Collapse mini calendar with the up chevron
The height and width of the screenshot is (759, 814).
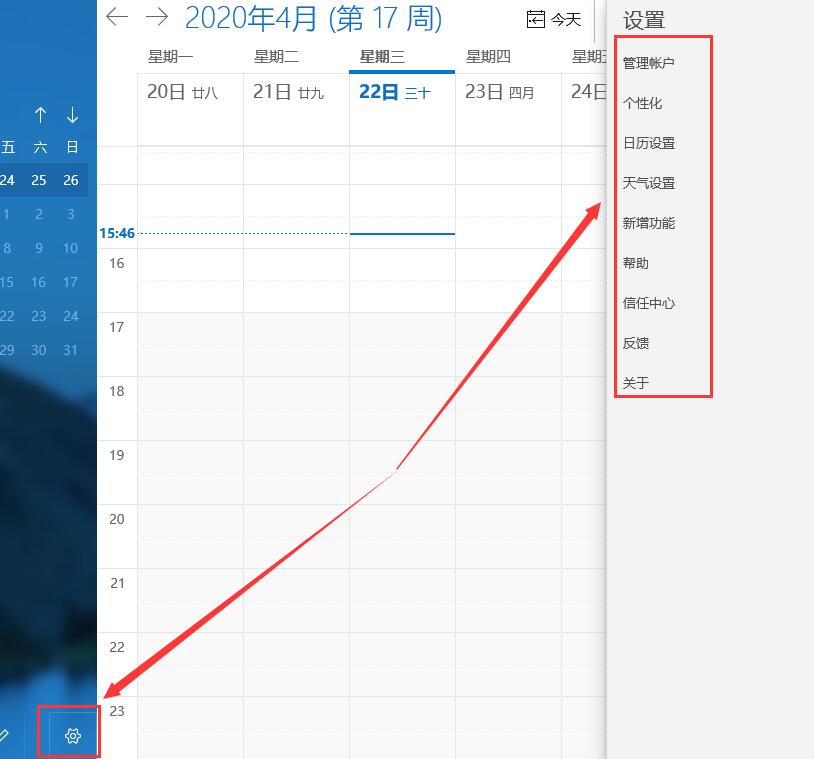click(40, 114)
